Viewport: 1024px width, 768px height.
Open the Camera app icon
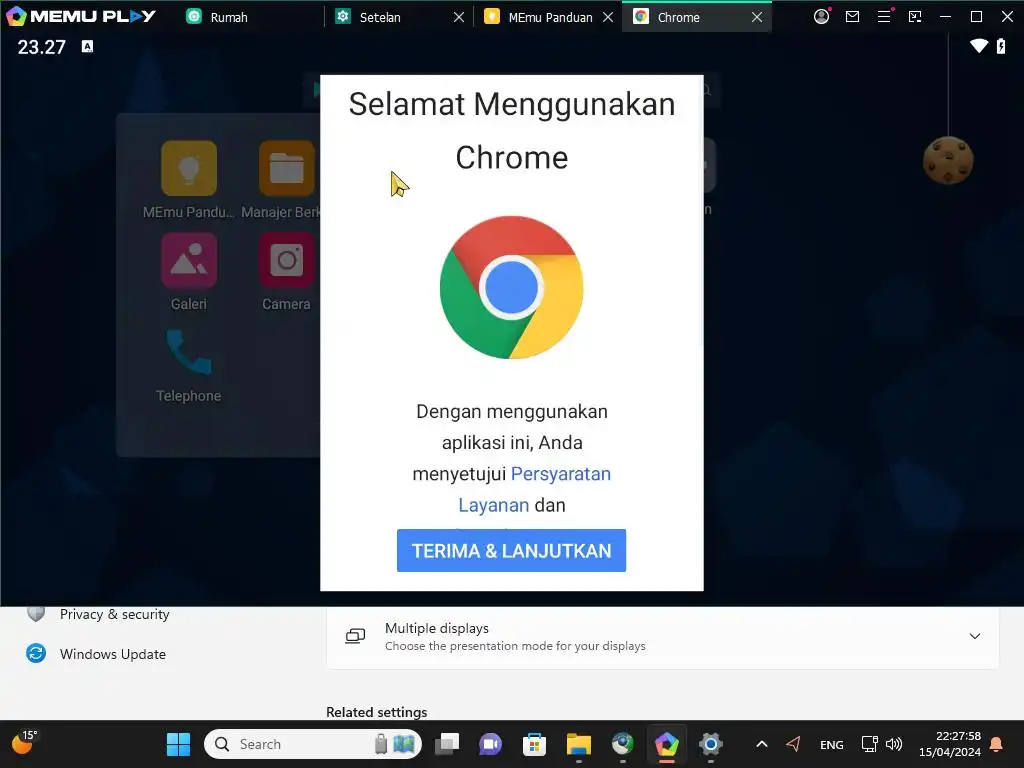click(287, 260)
